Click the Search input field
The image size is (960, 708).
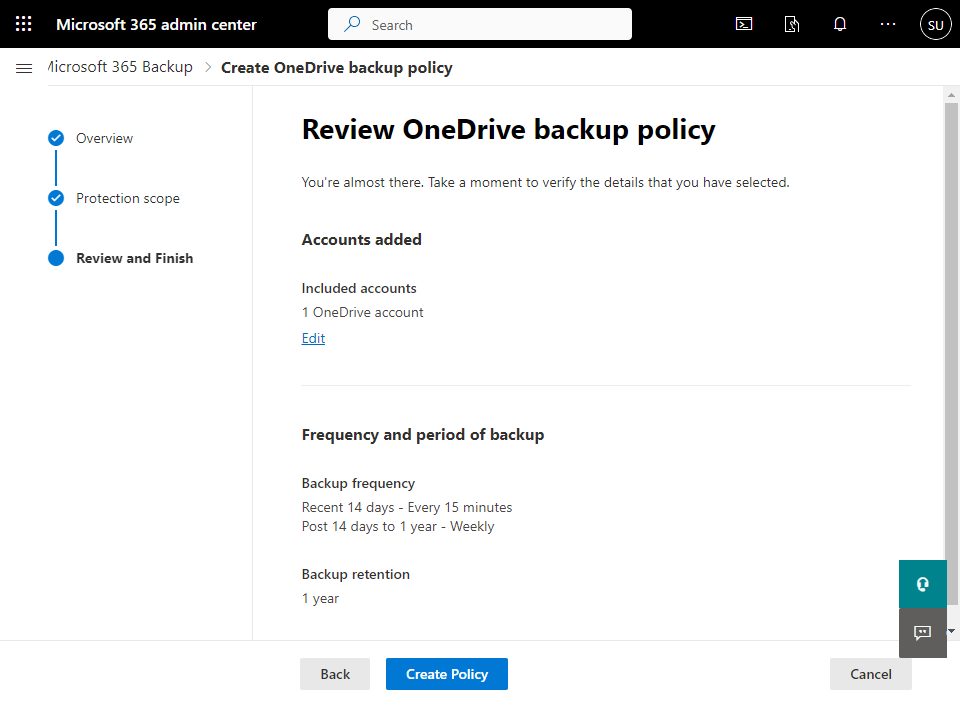coord(480,25)
